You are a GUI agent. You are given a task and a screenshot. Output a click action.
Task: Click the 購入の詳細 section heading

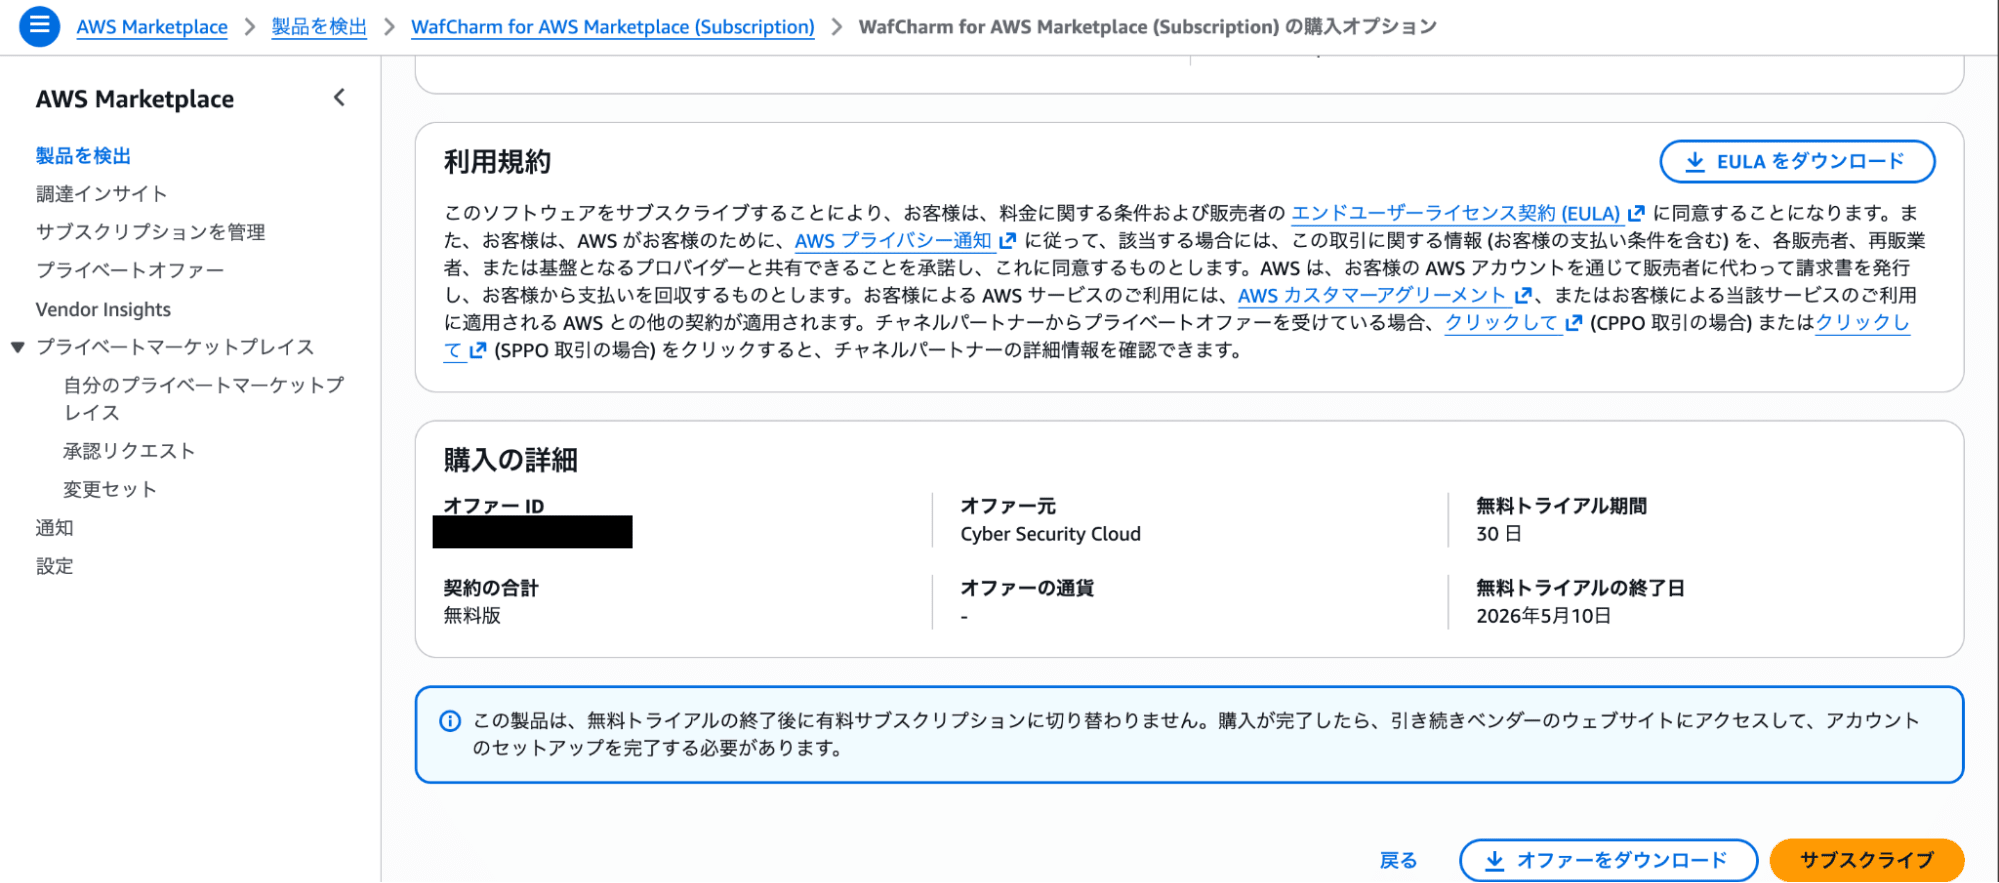coord(511,460)
